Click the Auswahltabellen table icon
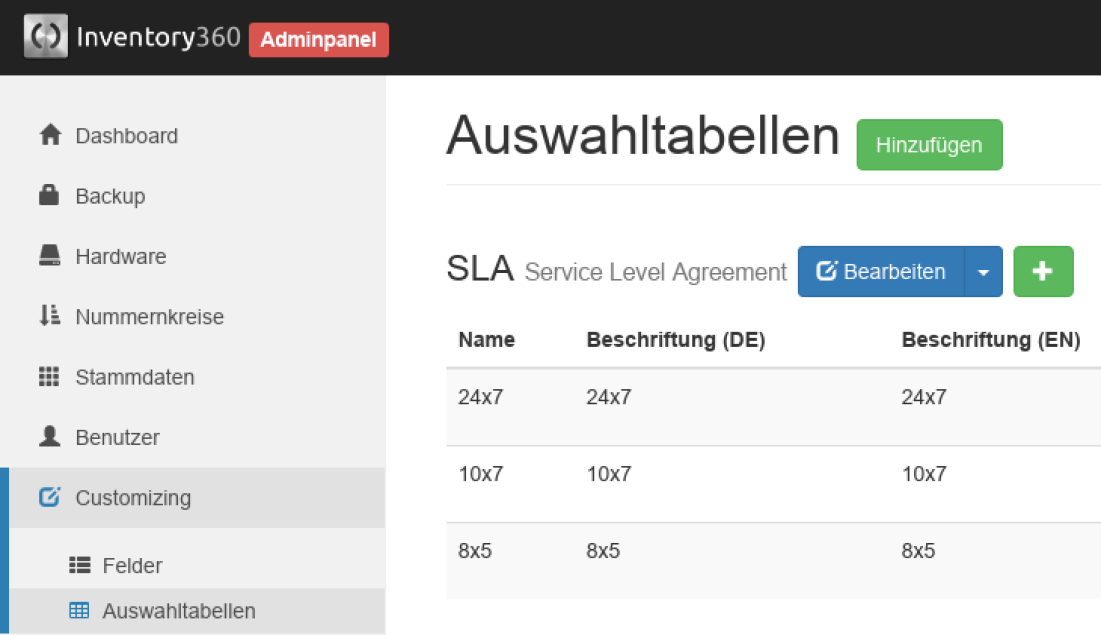 79,610
